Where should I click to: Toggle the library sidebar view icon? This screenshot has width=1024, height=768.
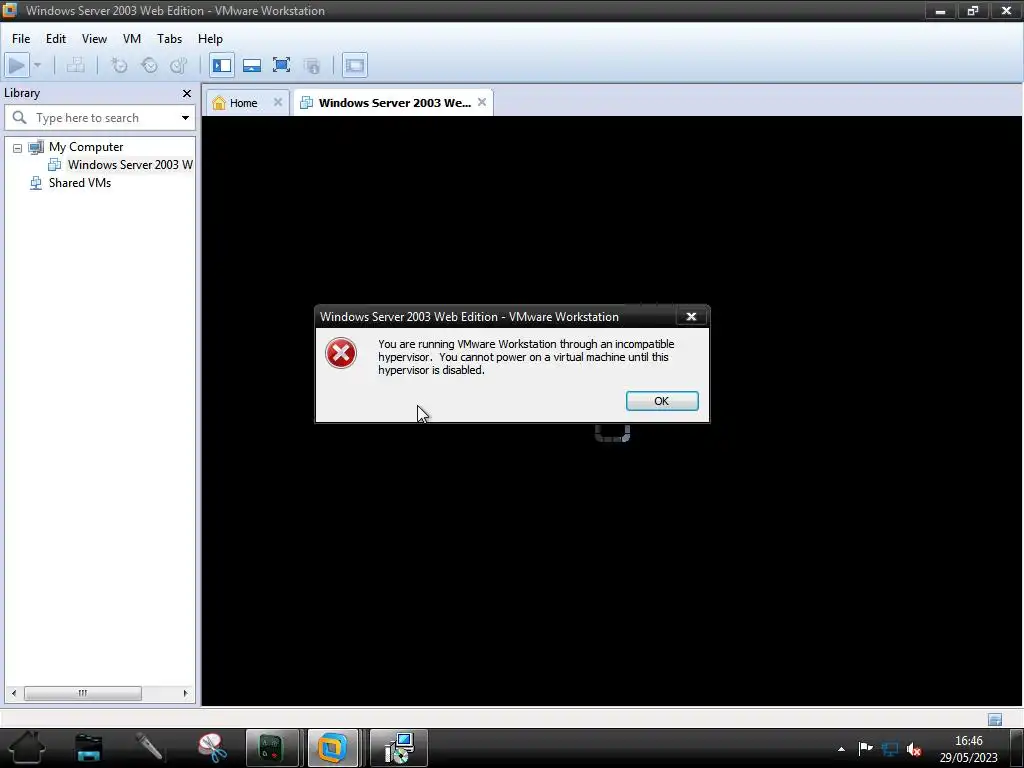coord(222,65)
